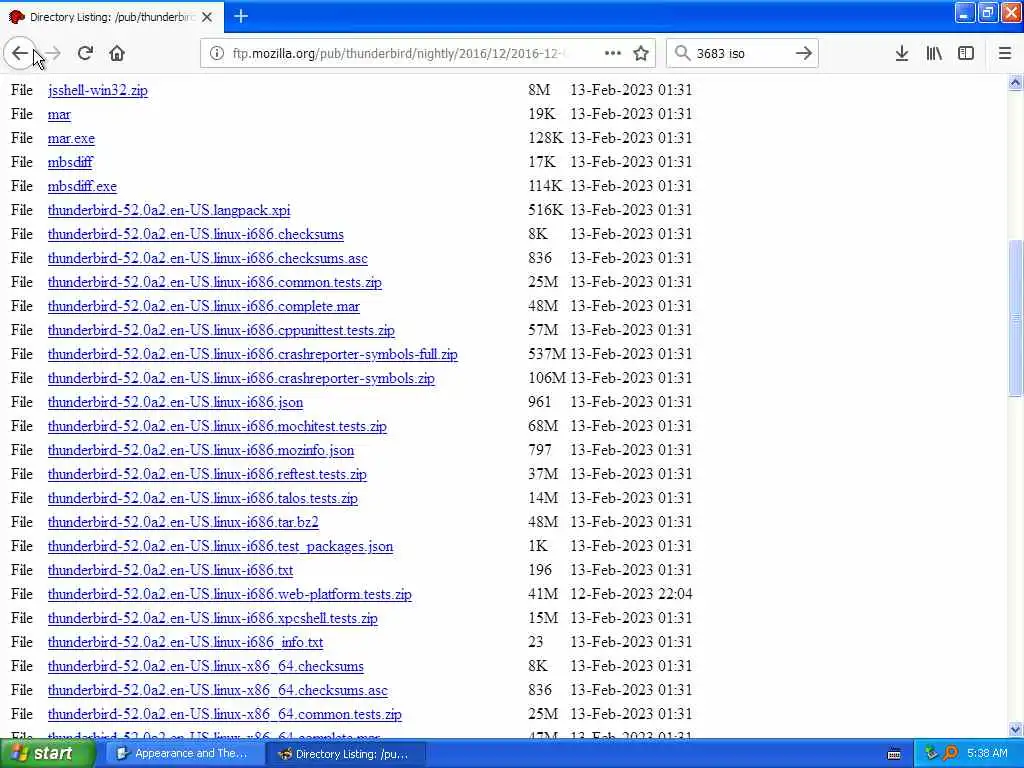Open linux-i686.checksums link

point(196,234)
